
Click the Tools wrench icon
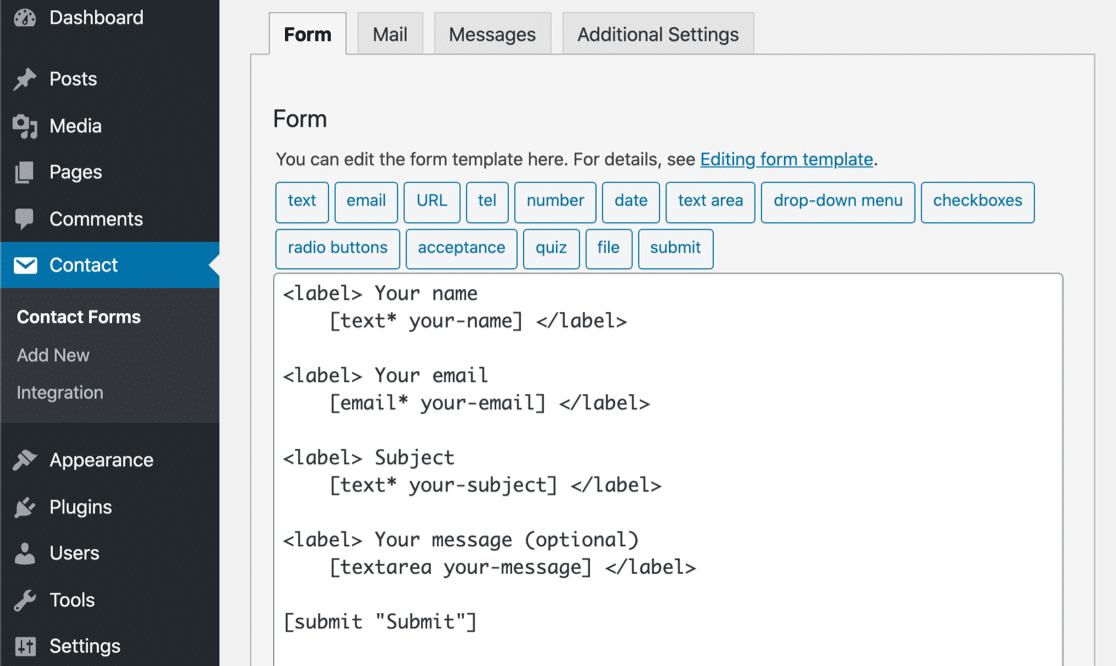tap(25, 601)
